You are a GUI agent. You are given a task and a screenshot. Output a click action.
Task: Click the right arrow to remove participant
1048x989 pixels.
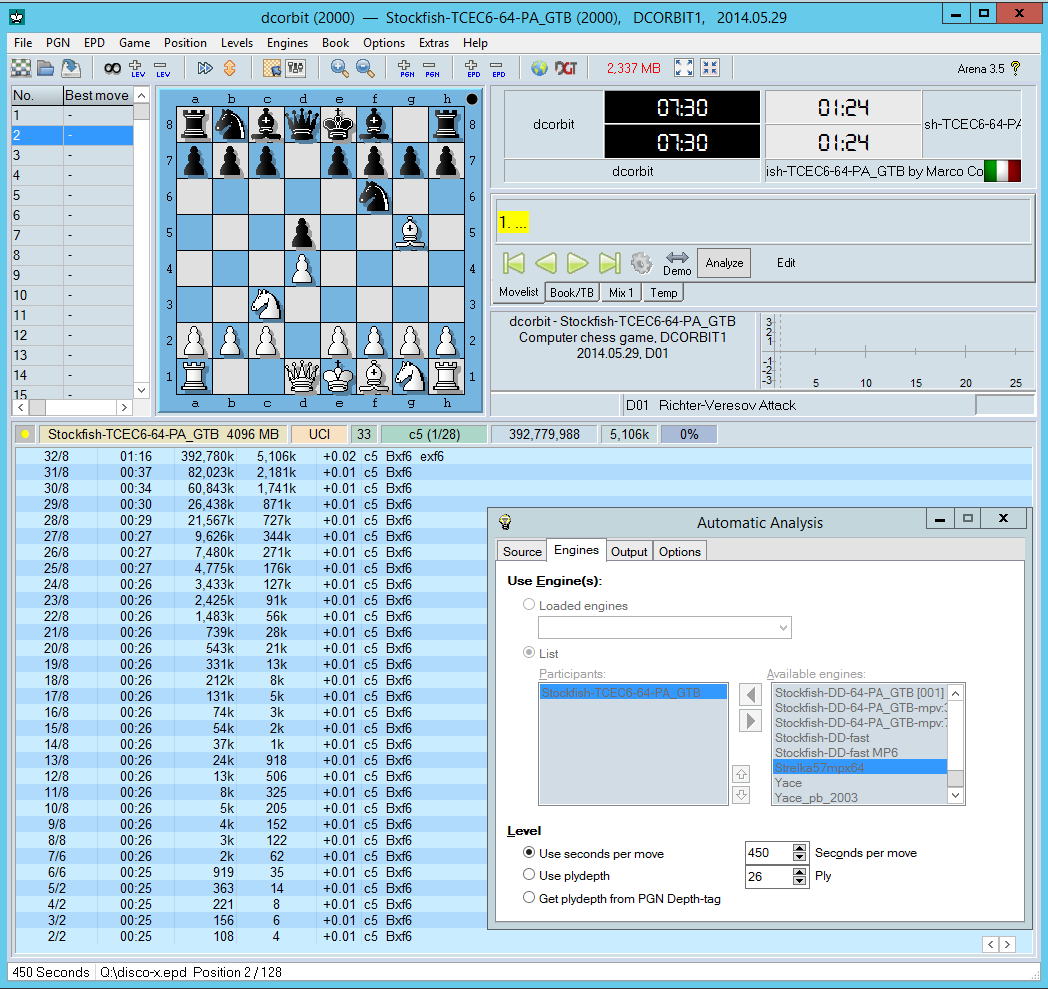tap(750, 721)
